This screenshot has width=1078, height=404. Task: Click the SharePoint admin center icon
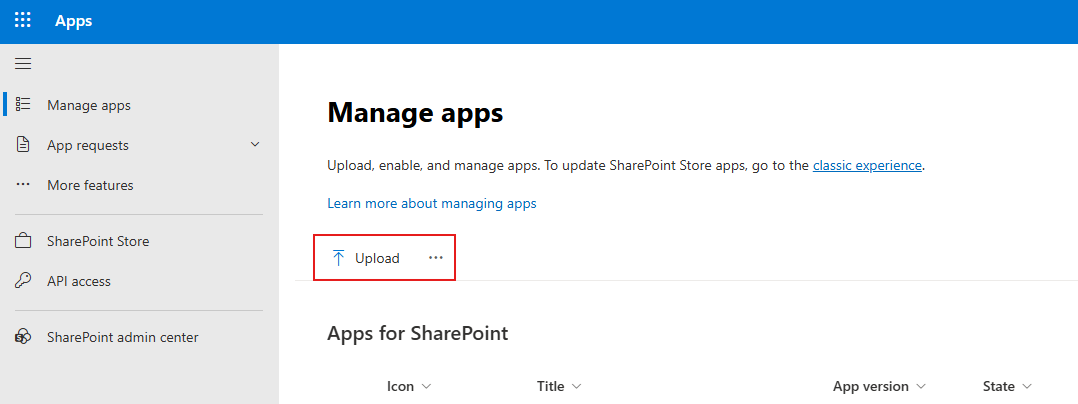(x=23, y=338)
